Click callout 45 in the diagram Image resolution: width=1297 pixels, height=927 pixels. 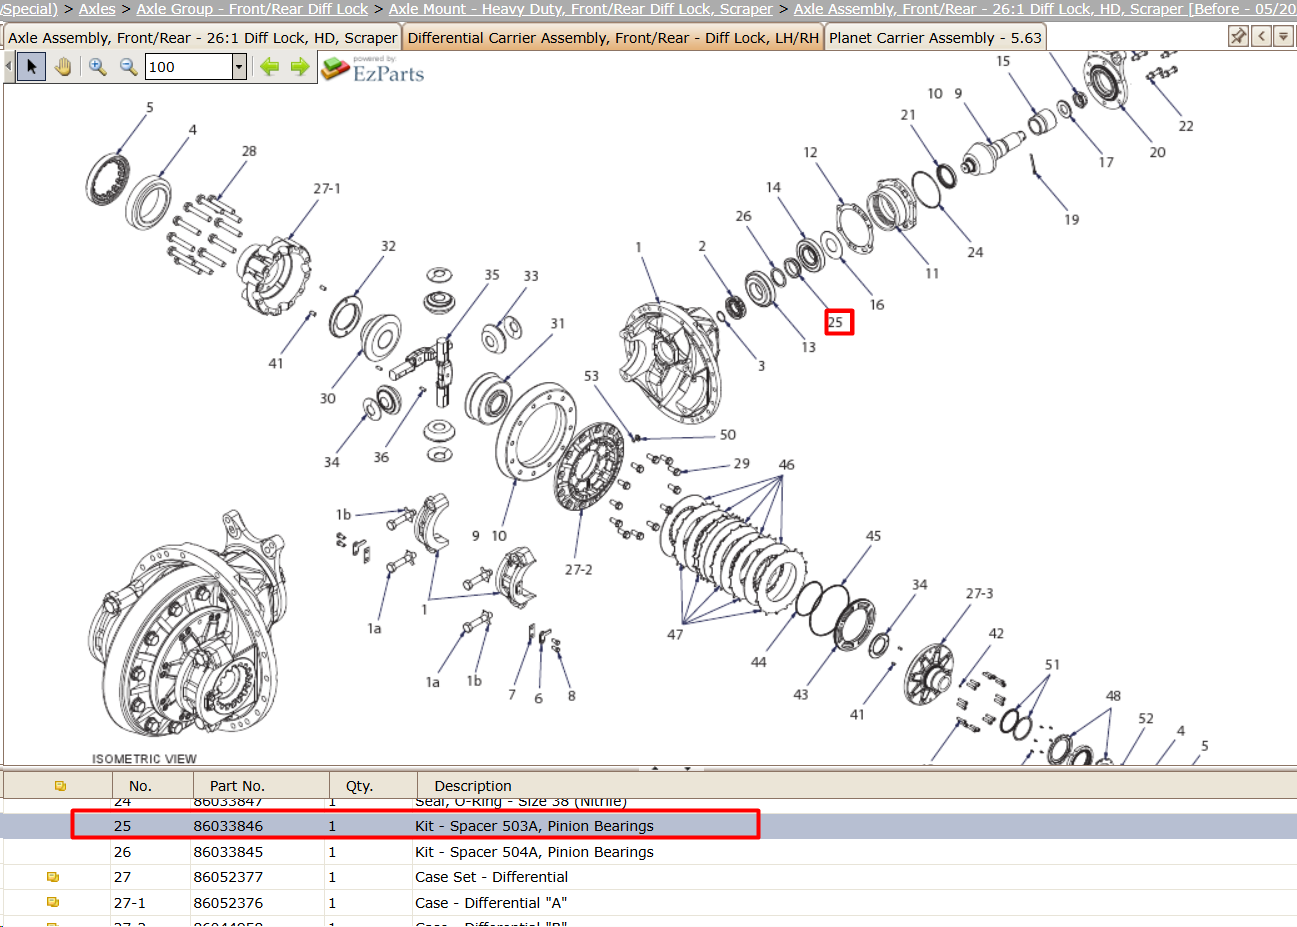[873, 536]
